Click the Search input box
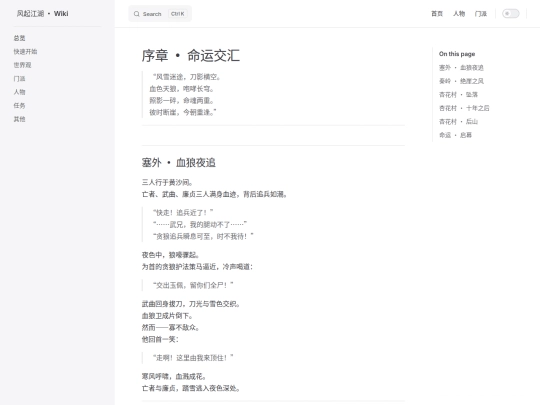Screen dimensions: 540x405 pyautogui.click(x=160, y=14)
